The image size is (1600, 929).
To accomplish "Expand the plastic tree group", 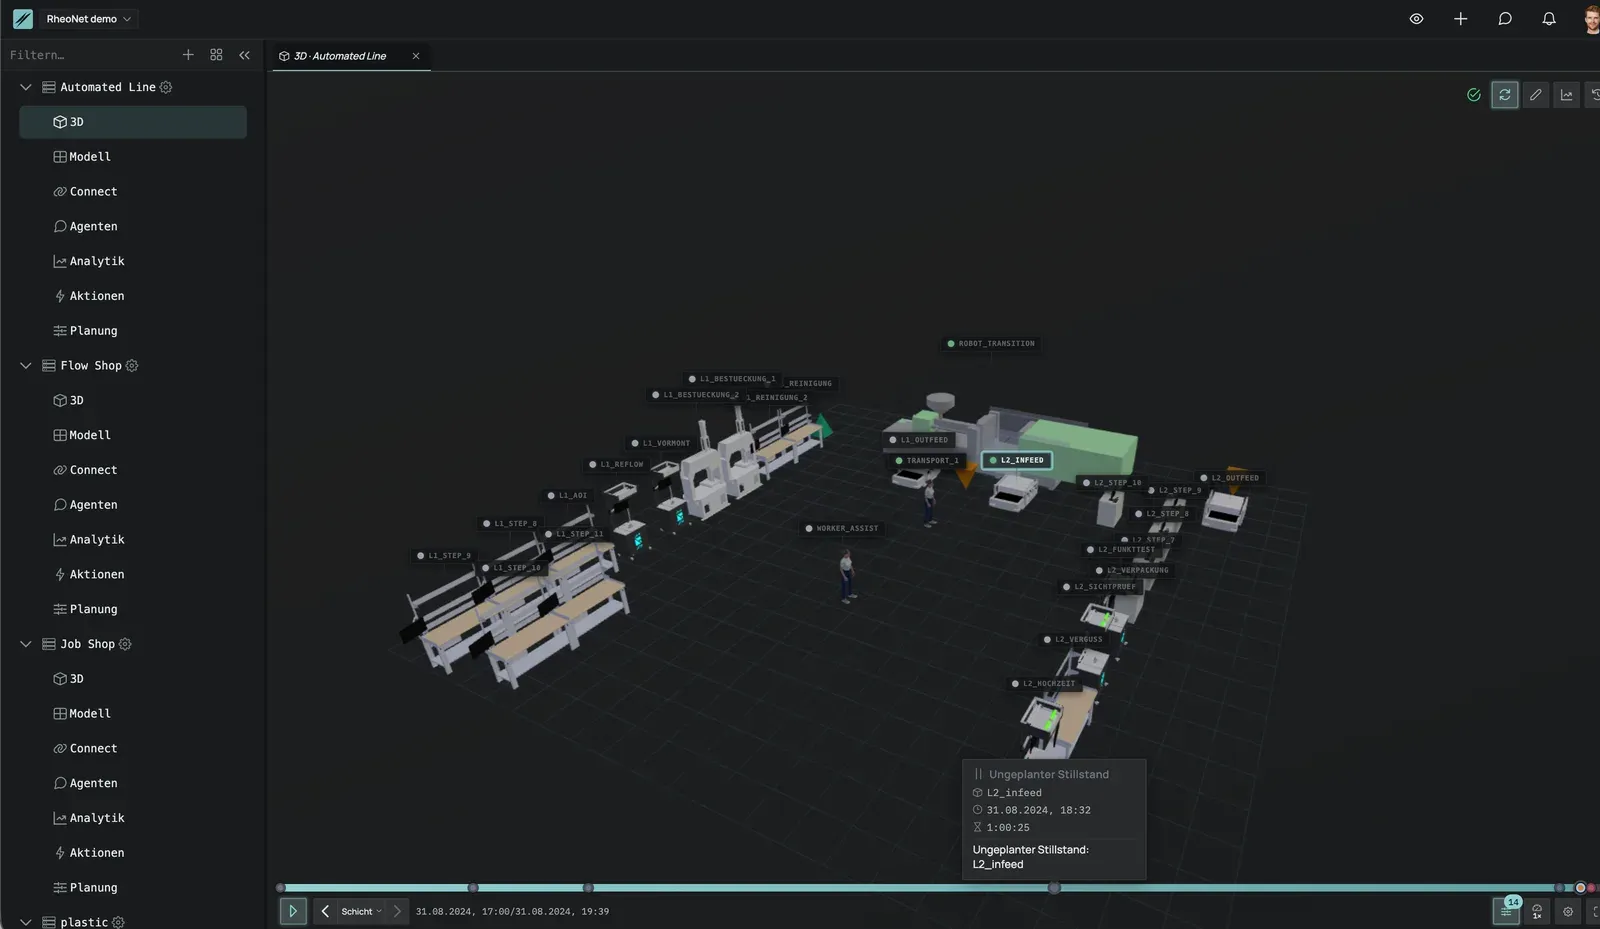I will pyautogui.click(x=26, y=922).
